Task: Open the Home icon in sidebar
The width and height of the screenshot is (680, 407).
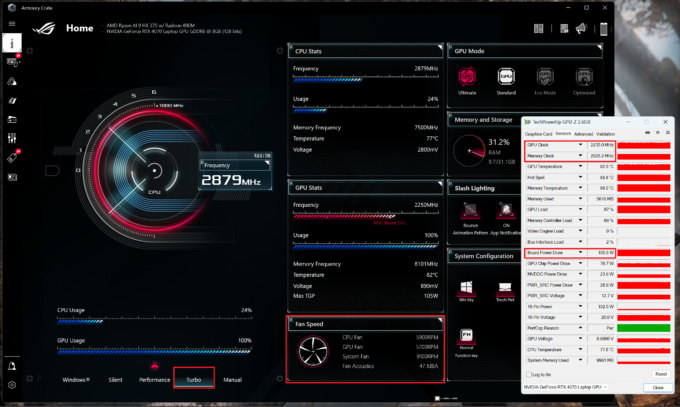Action: coord(13,43)
